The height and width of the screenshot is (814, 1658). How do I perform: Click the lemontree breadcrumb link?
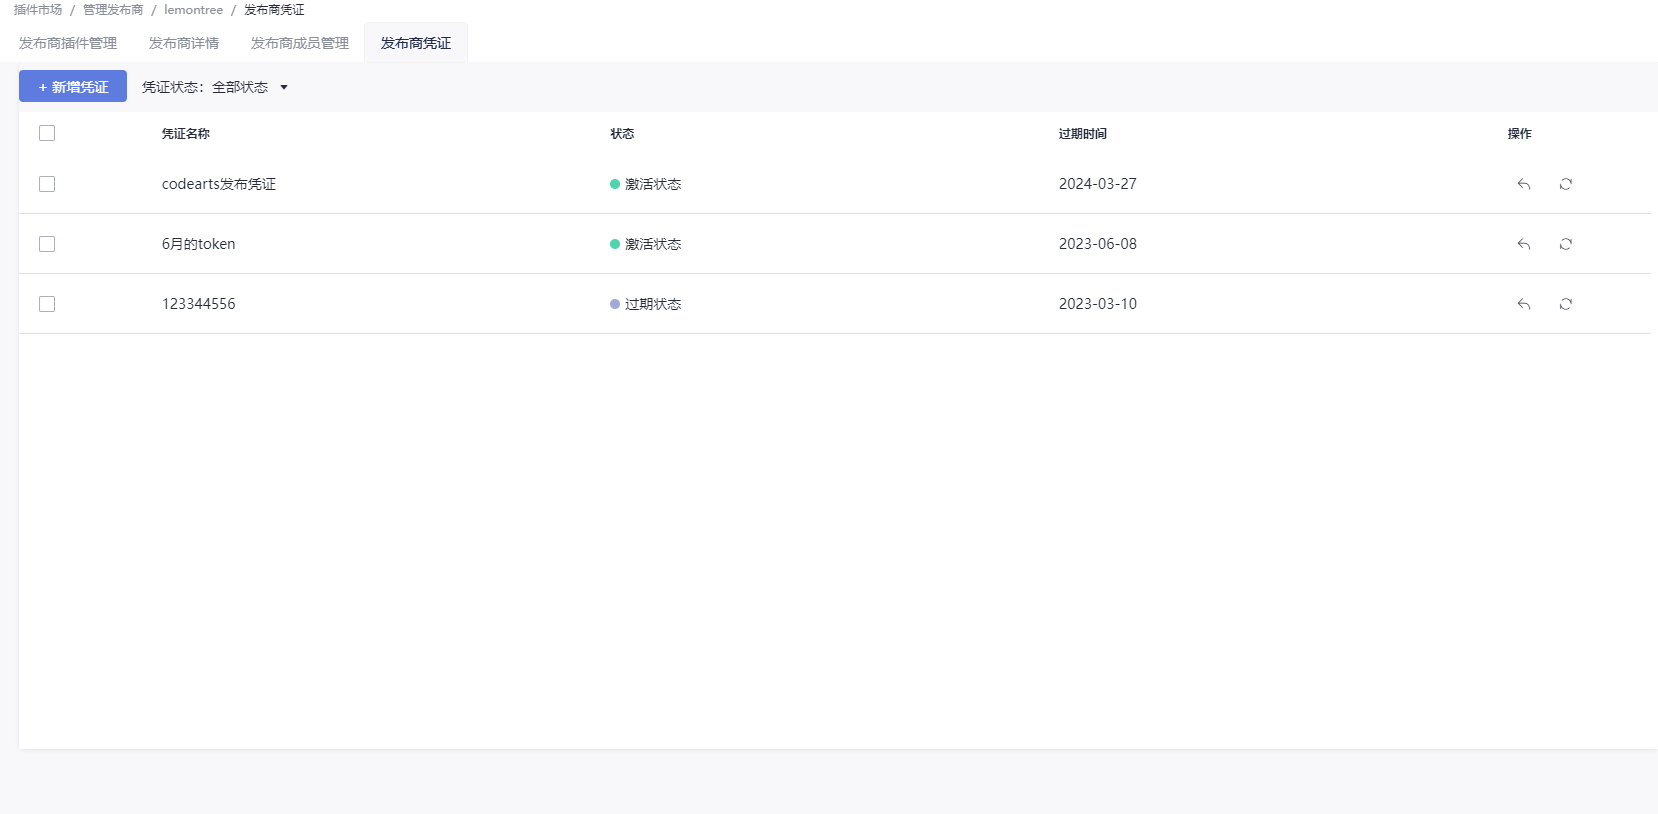click(194, 10)
